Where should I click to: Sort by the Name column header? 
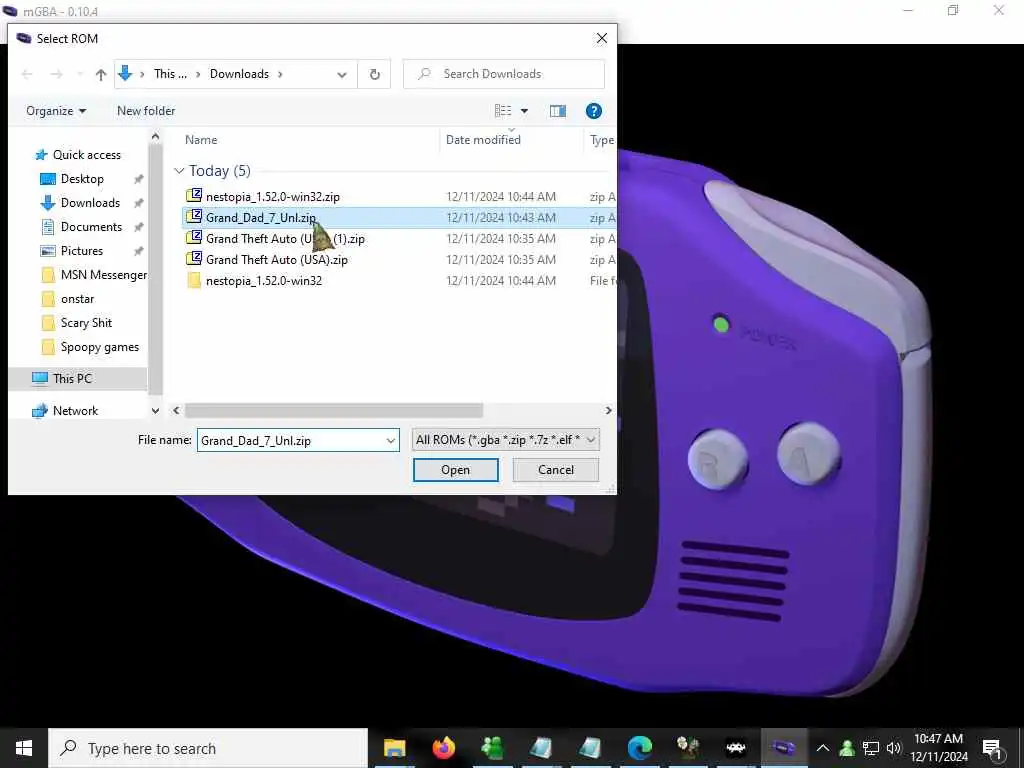click(x=201, y=140)
